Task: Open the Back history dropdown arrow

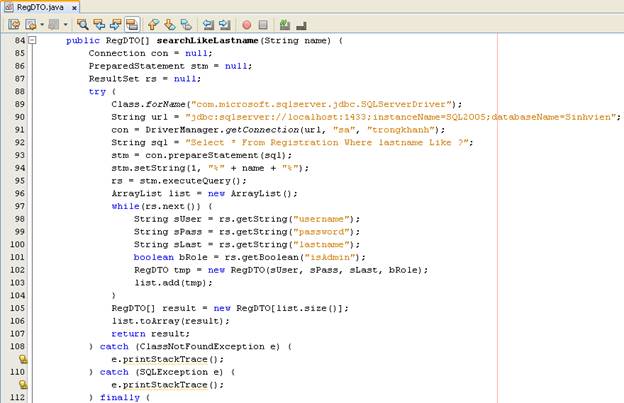Action: (42, 25)
